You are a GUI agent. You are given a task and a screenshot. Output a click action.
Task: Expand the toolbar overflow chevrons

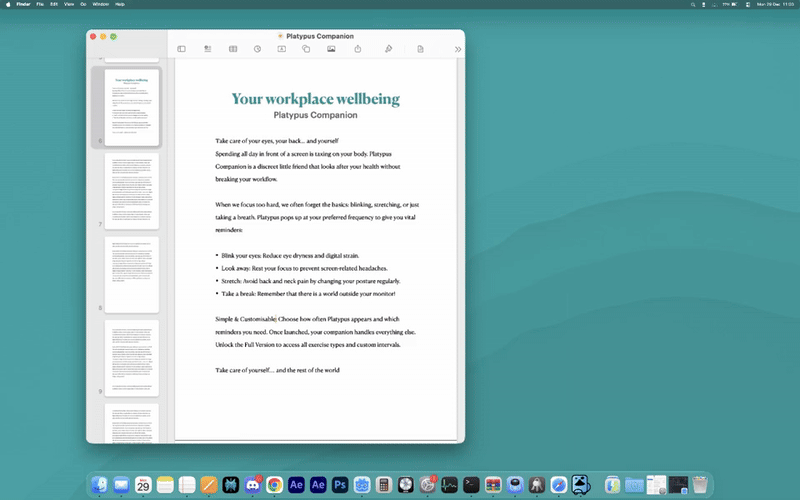(x=457, y=49)
